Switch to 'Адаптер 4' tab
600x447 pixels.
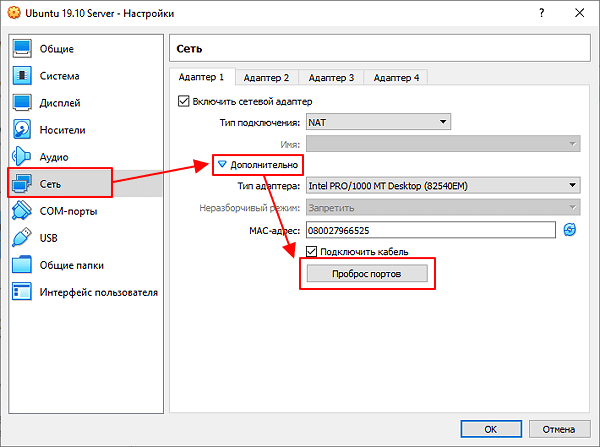[396, 77]
